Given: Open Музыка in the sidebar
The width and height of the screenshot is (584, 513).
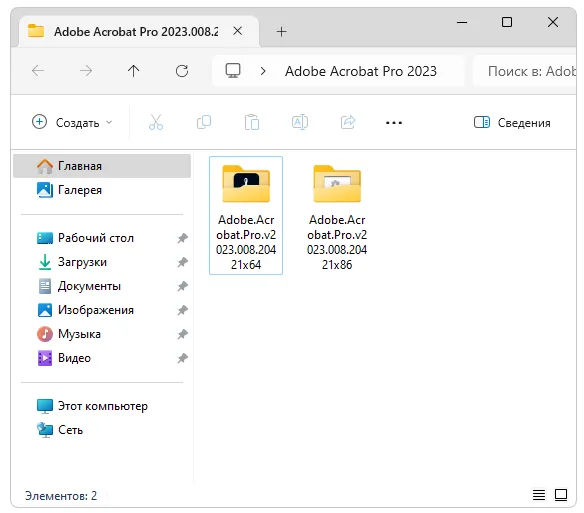Looking at the screenshot, I should 102,334.
